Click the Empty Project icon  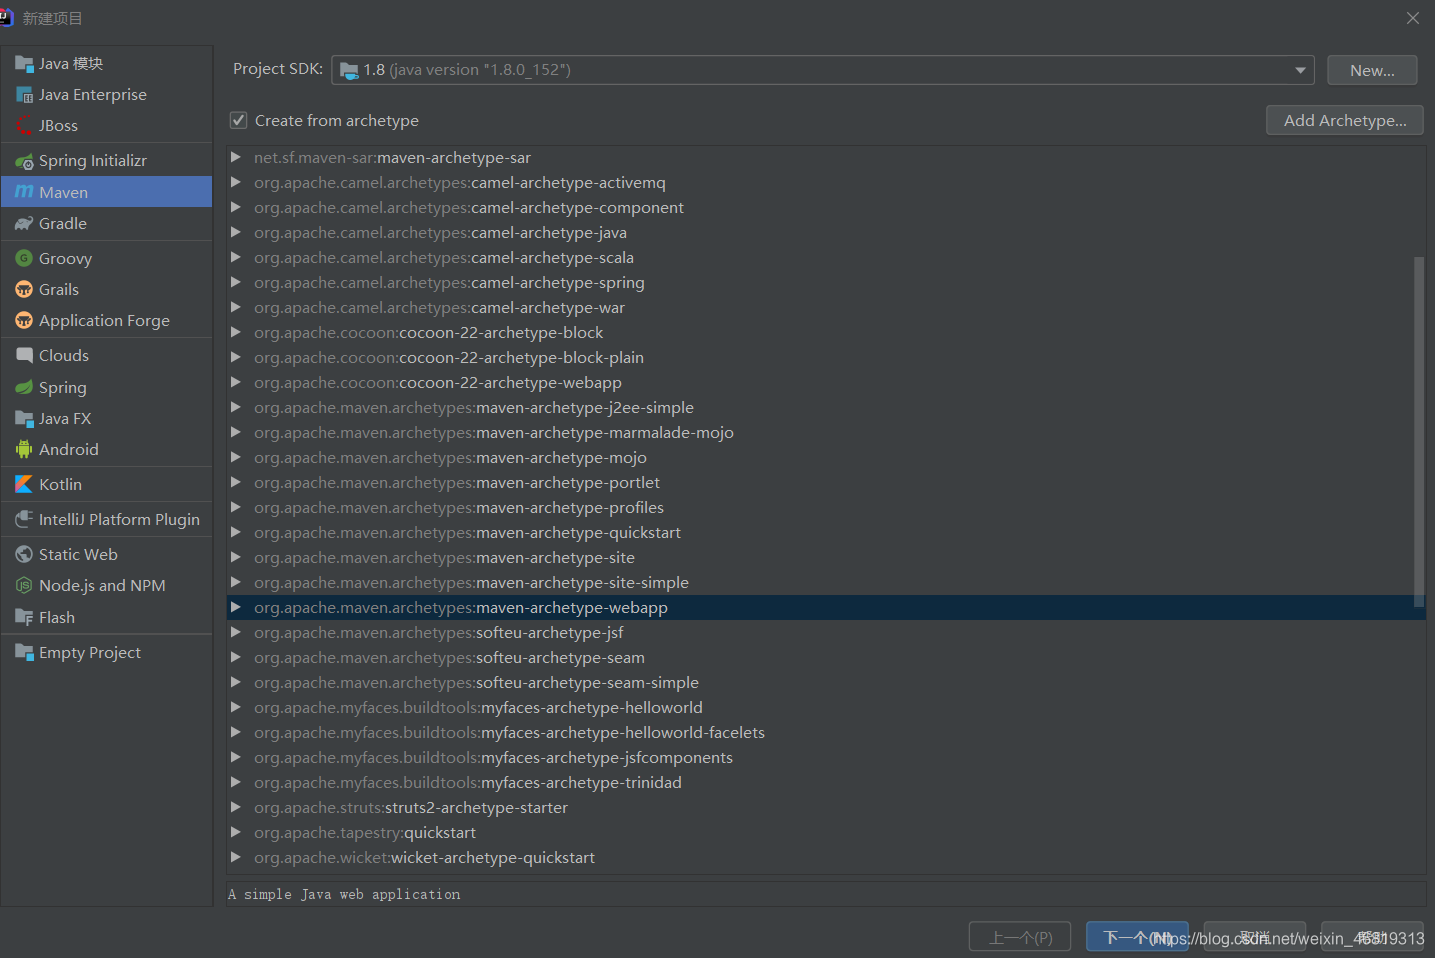[x=24, y=653]
